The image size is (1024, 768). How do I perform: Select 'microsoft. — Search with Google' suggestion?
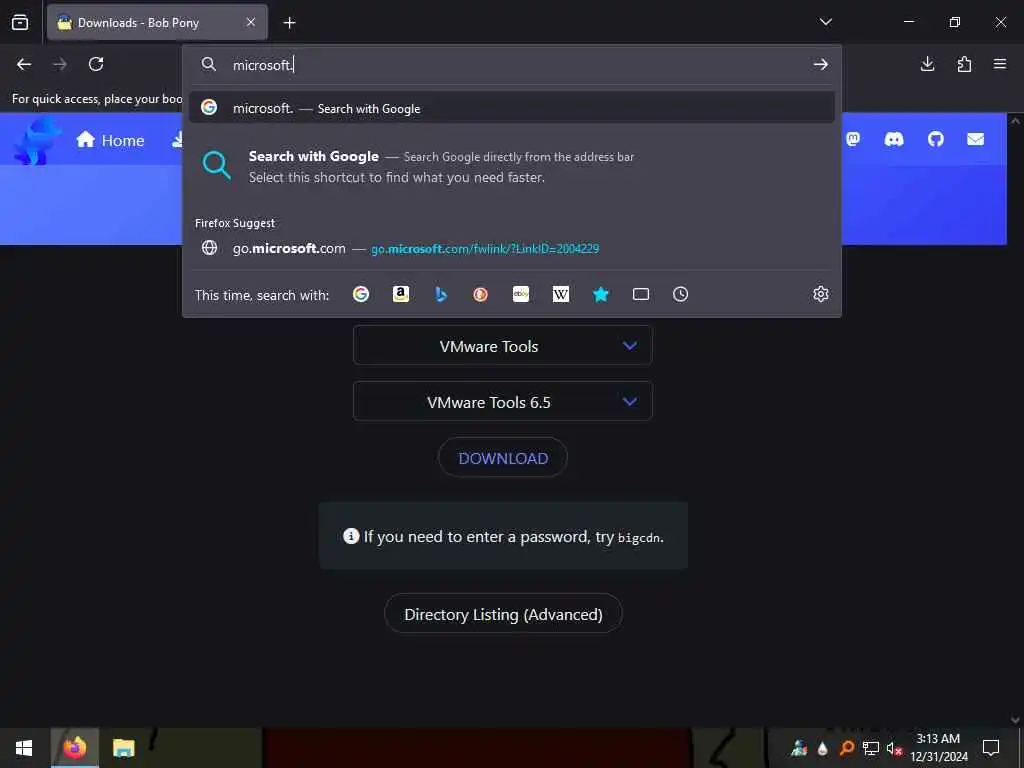click(x=511, y=108)
